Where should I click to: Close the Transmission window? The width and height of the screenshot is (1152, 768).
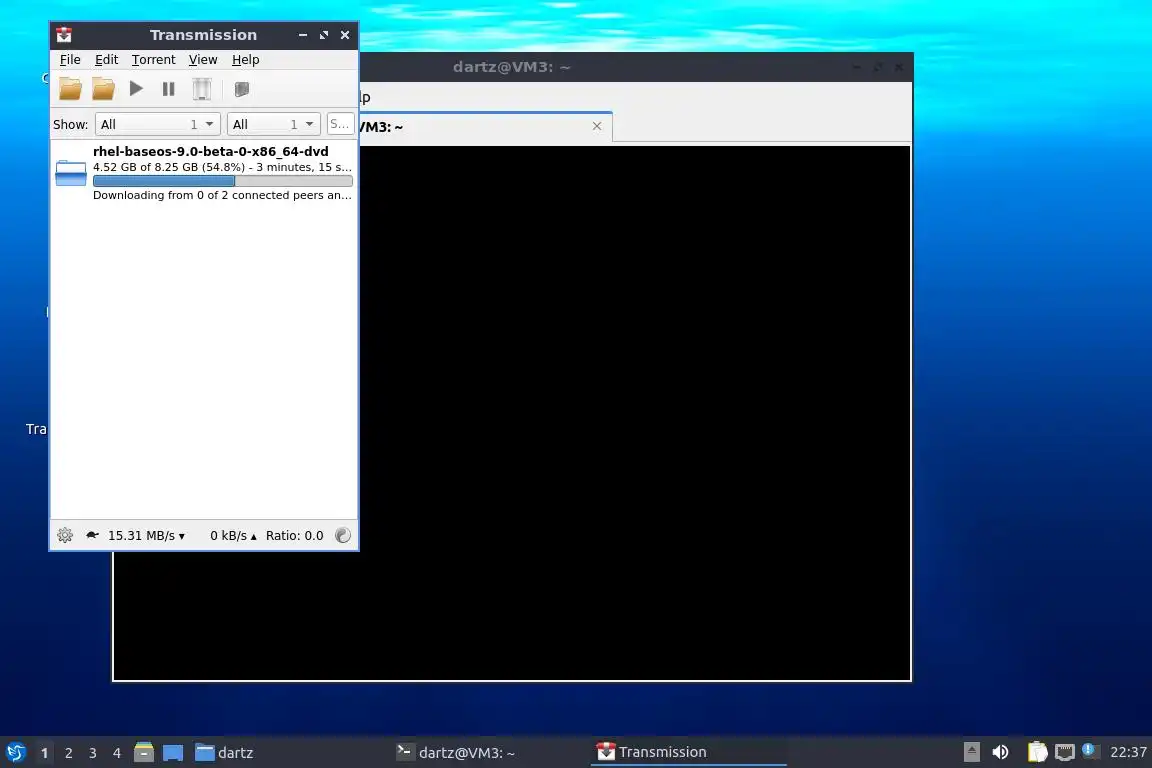[x=345, y=35]
